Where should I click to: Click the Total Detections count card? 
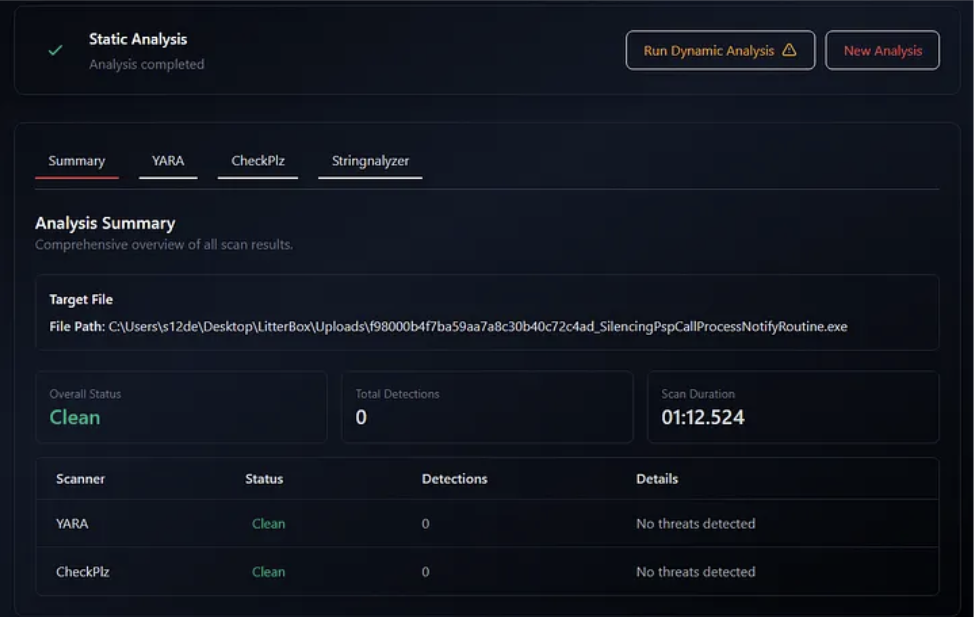(x=487, y=407)
